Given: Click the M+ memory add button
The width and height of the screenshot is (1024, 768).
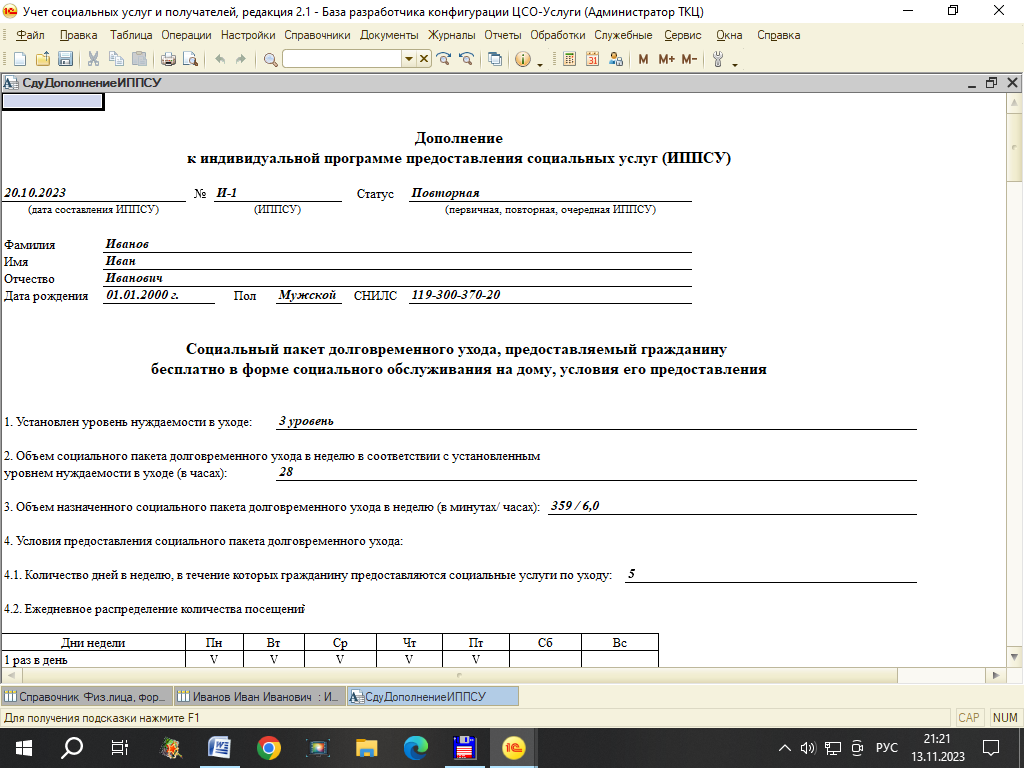Looking at the screenshot, I should click(666, 60).
